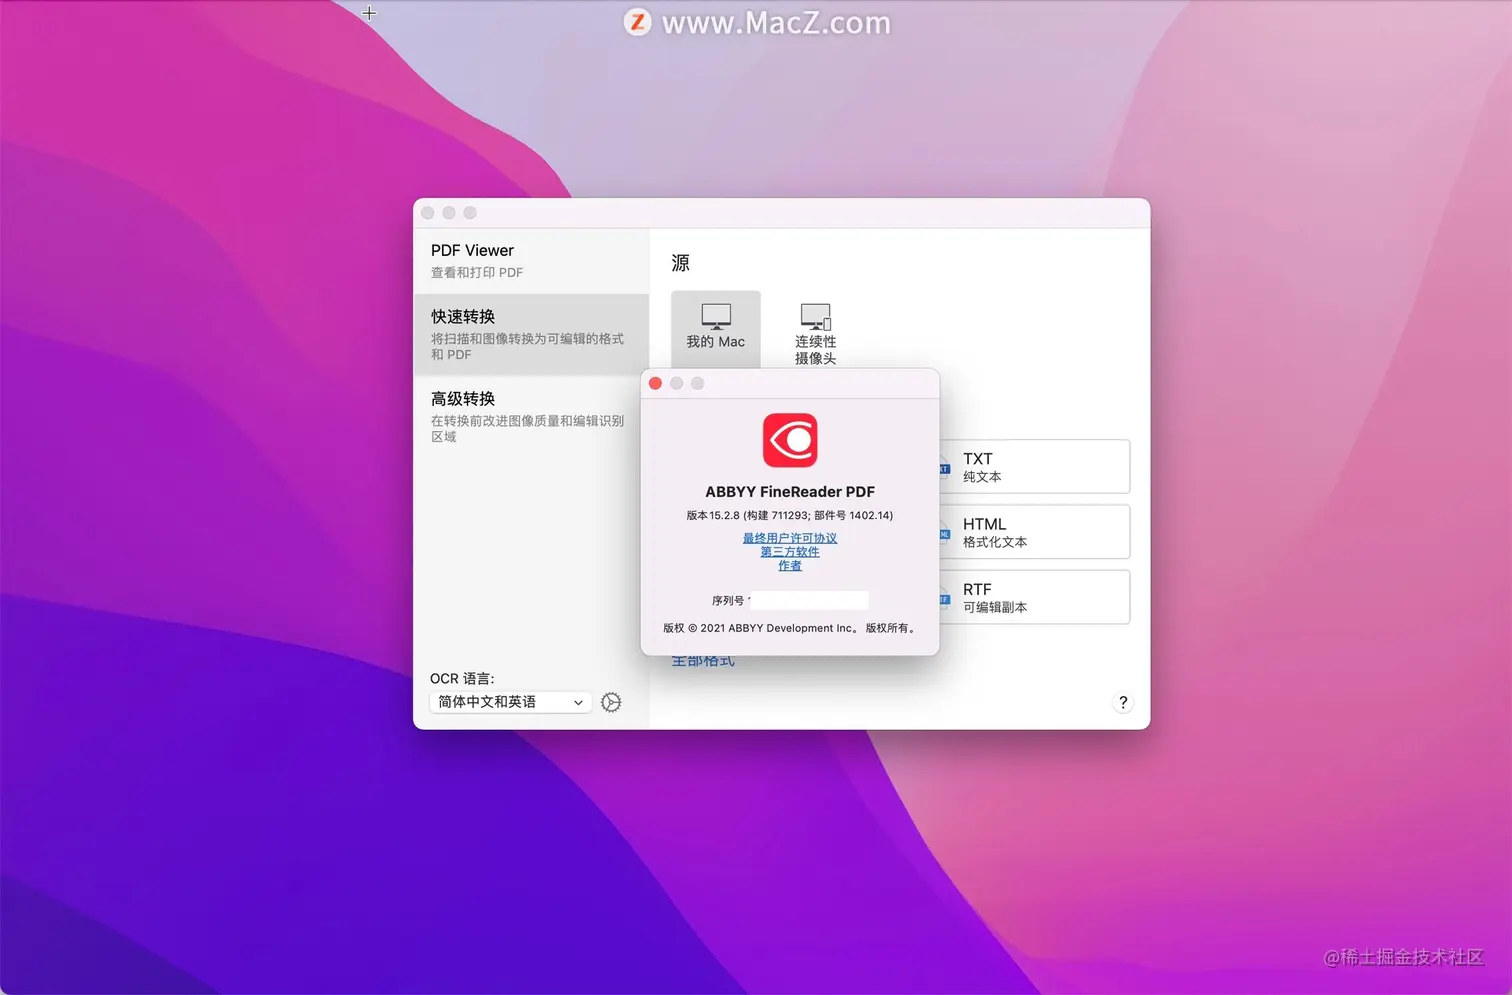
Task: Select My Mac as the source
Action: point(715,328)
